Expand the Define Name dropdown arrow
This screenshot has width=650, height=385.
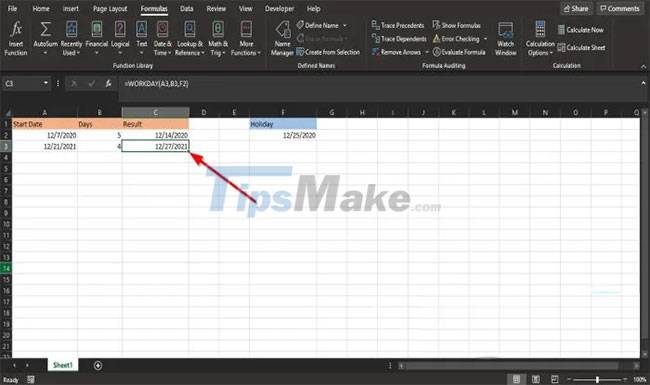point(344,25)
